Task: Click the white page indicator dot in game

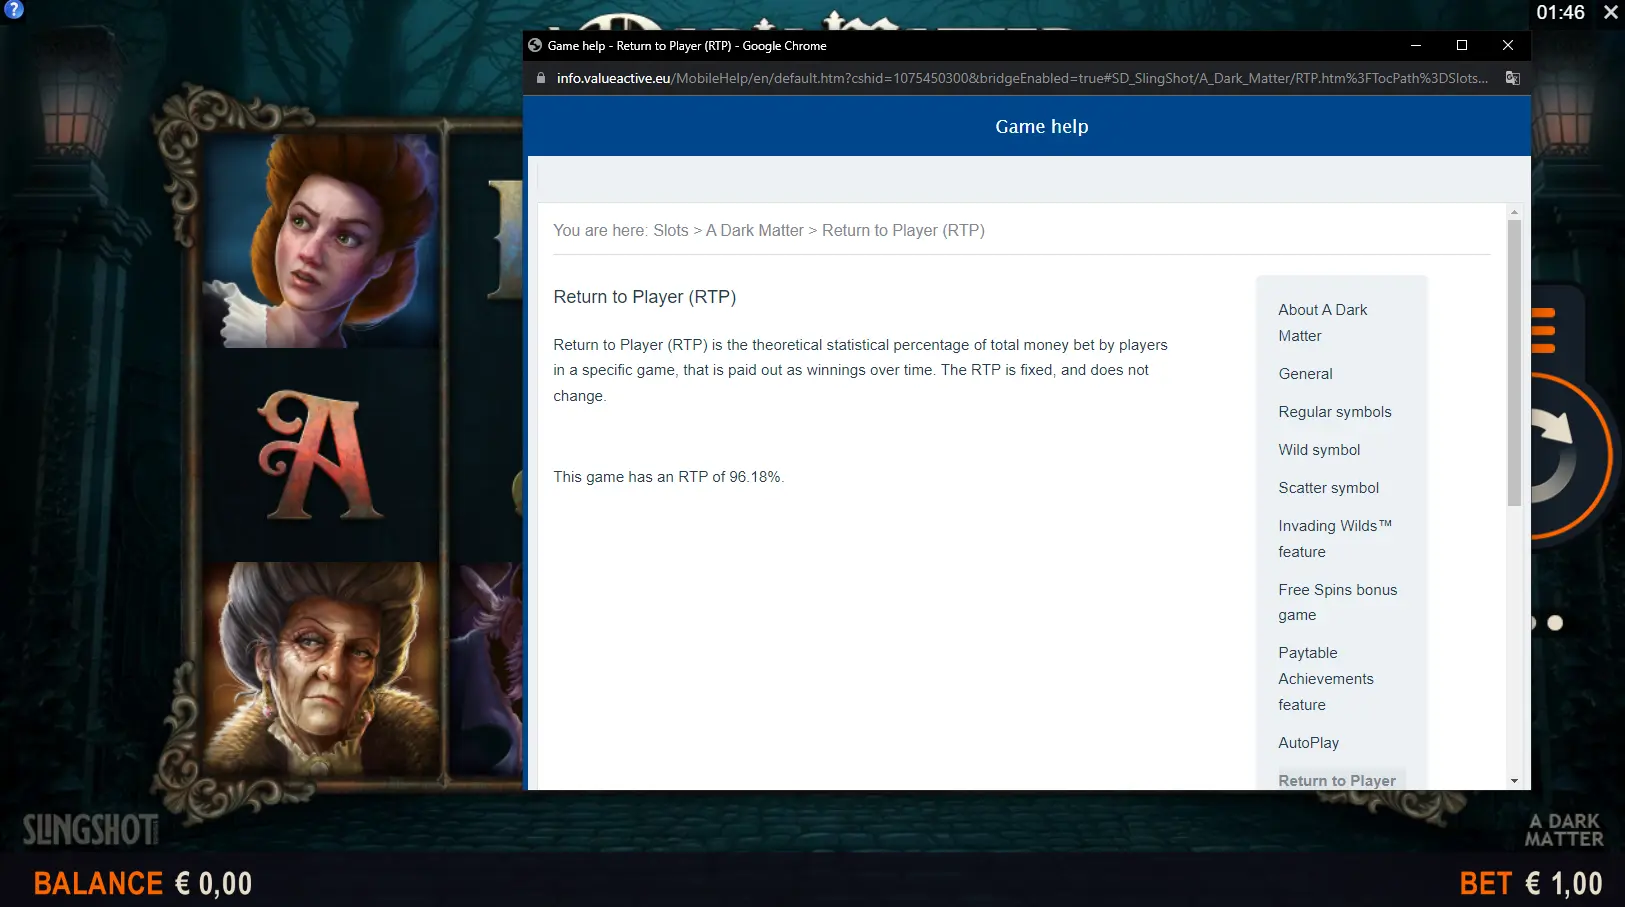Action: coord(1555,623)
